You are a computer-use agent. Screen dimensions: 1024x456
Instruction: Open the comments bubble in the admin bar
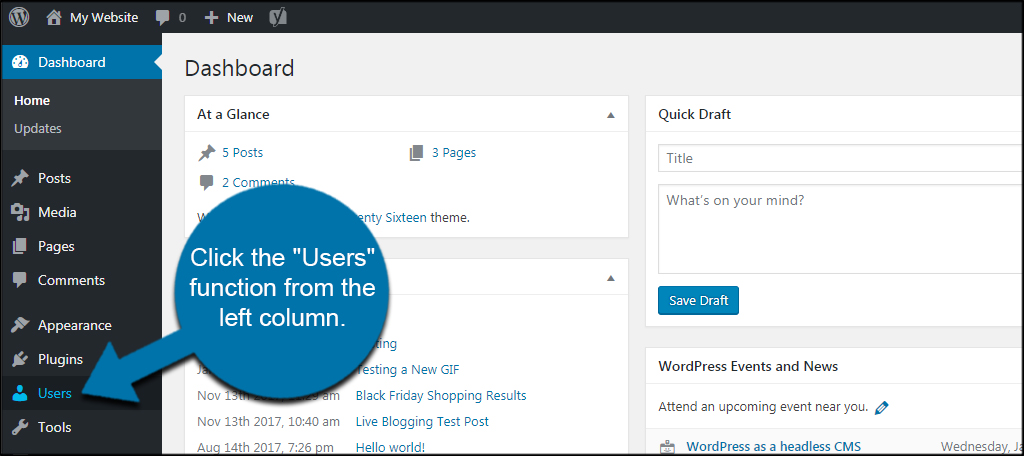tap(163, 18)
